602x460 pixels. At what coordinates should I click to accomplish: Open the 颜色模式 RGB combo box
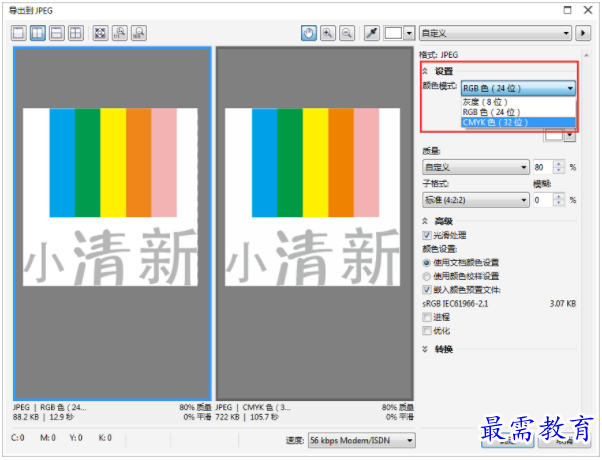[518, 88]
